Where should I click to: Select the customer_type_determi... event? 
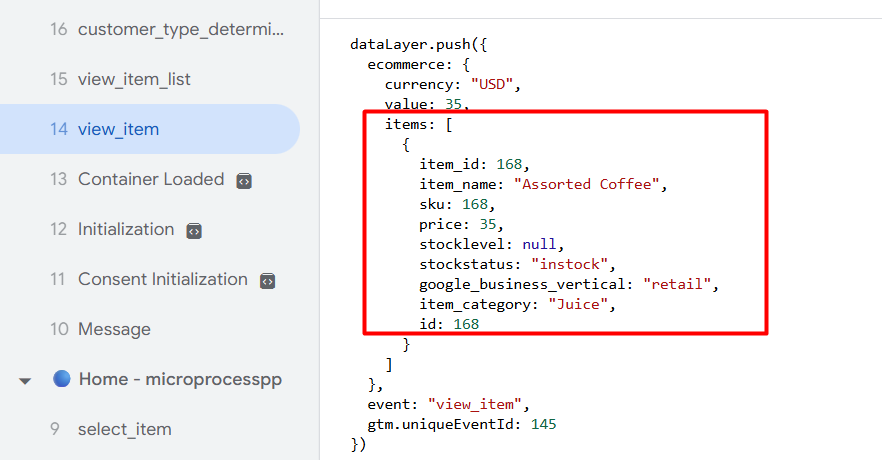click(180, 29)
